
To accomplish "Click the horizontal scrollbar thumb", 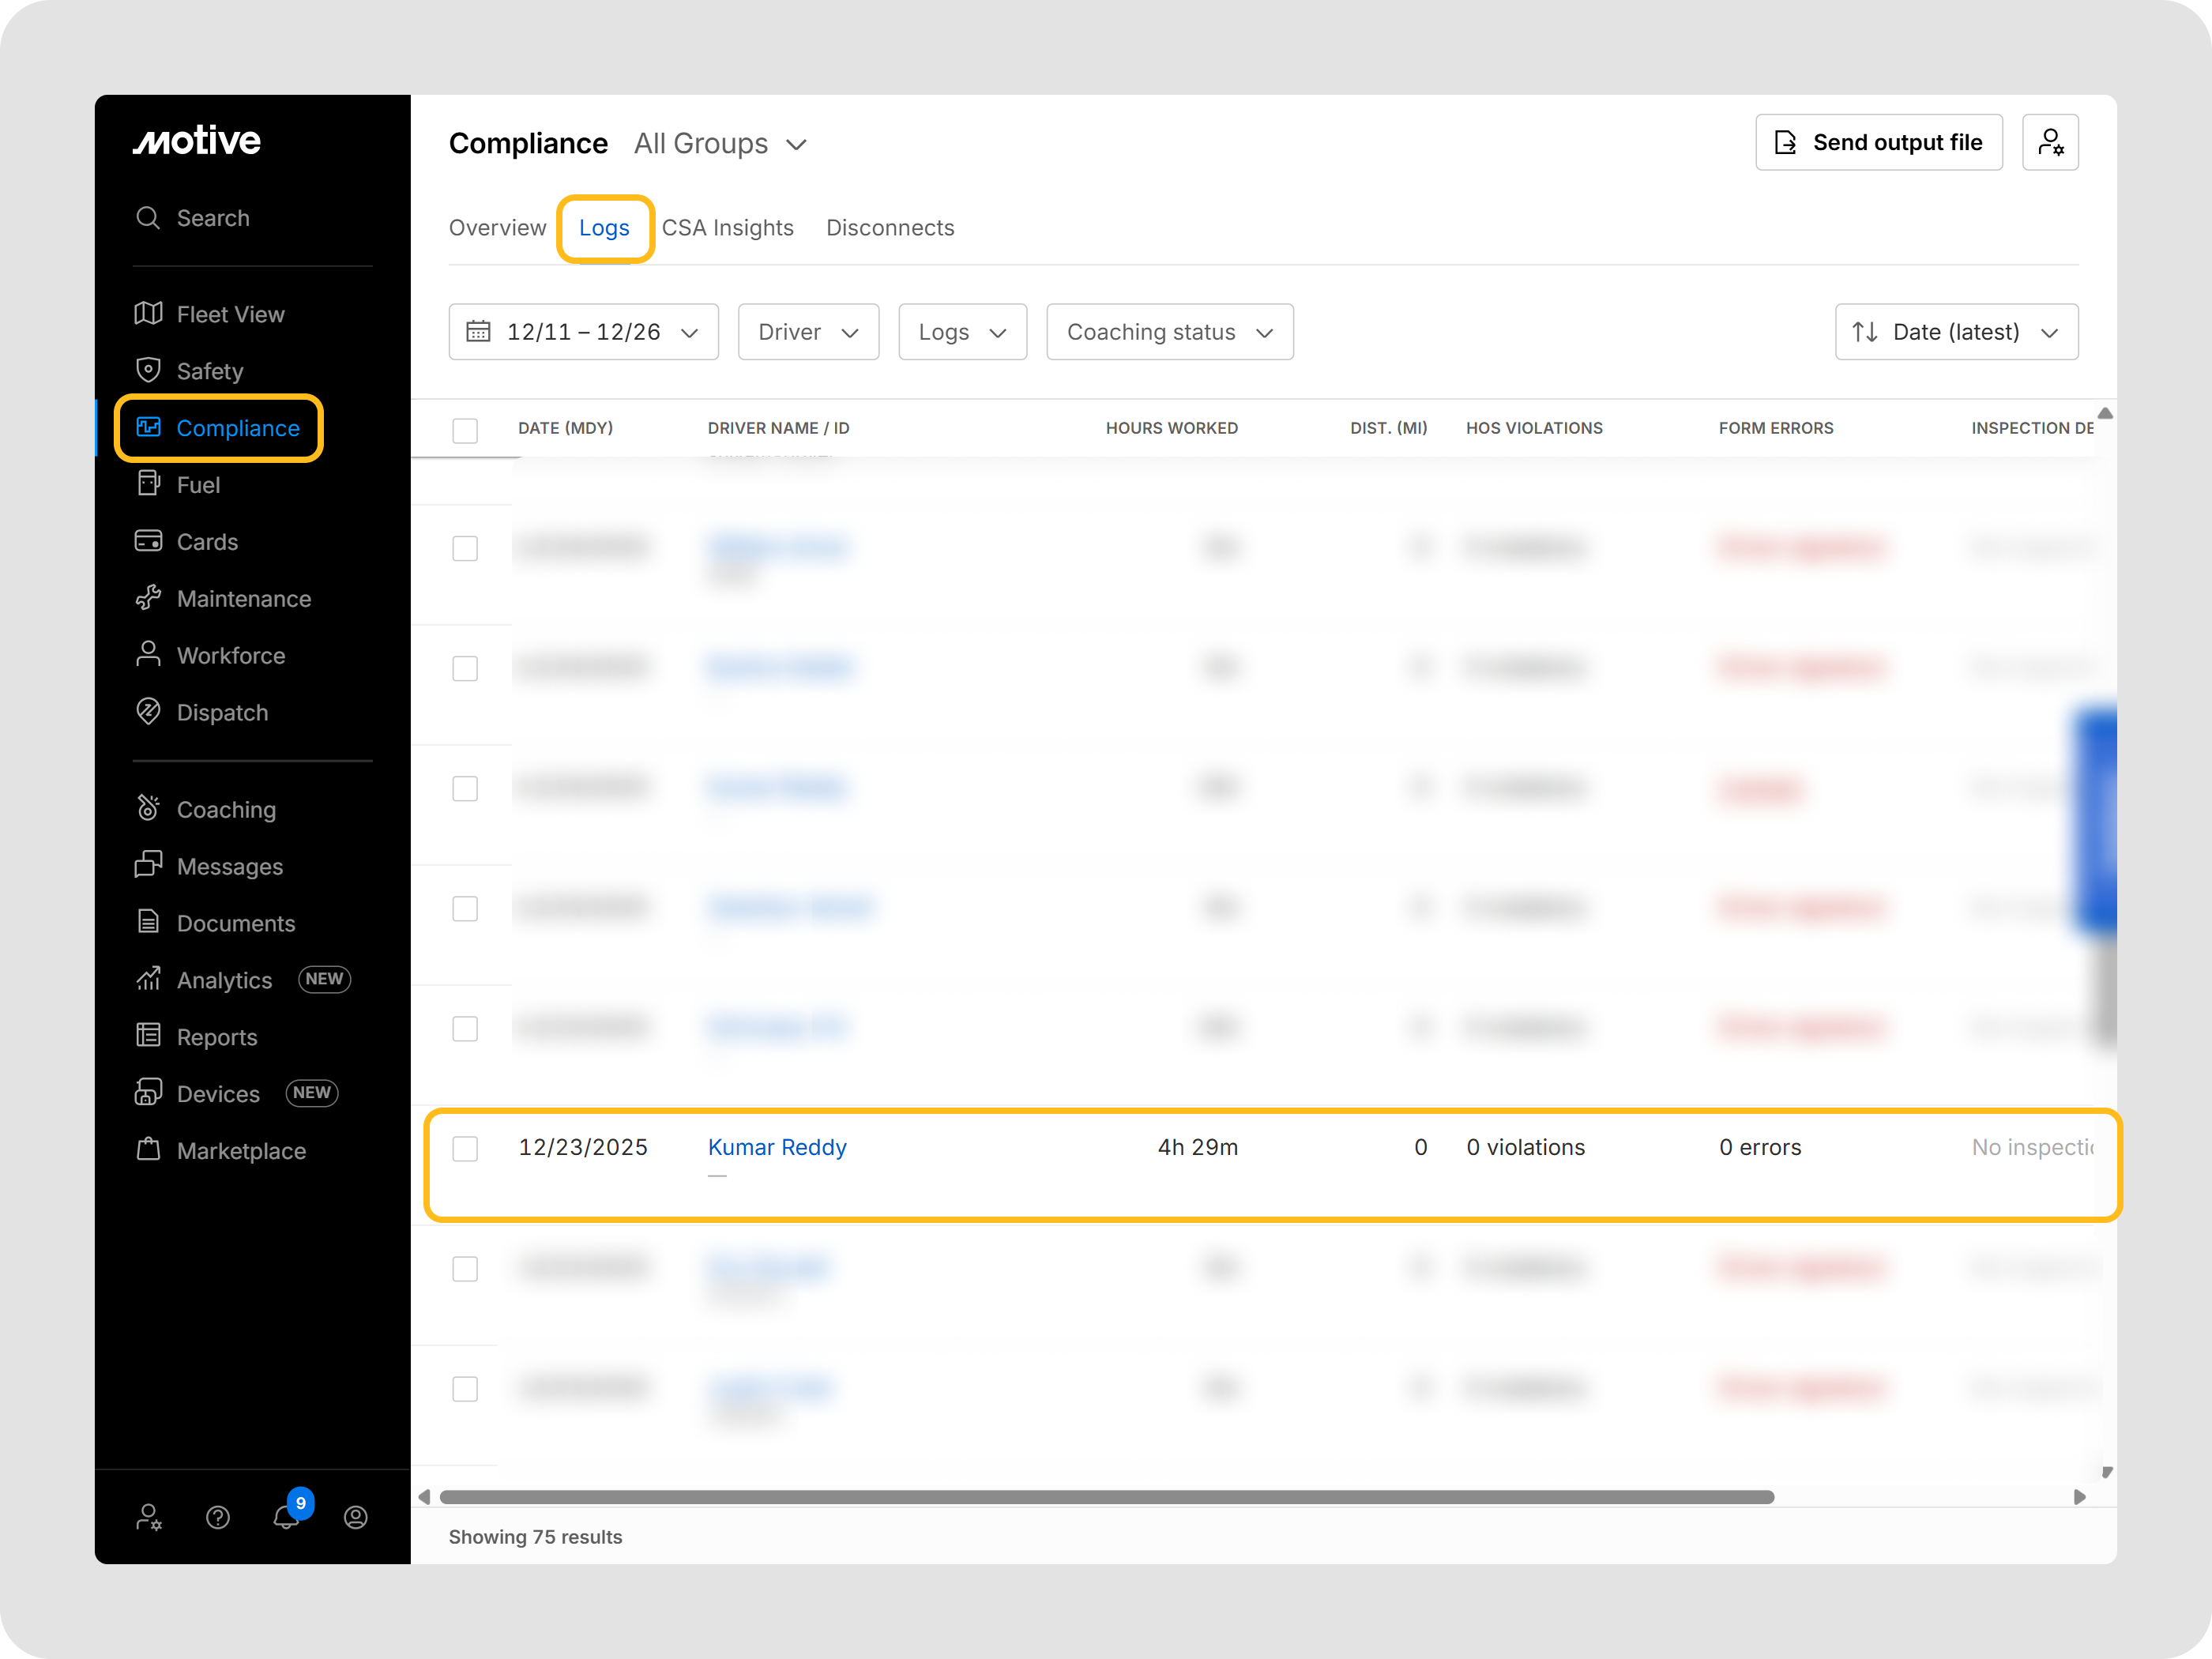I will (x=1106, y=1497).
